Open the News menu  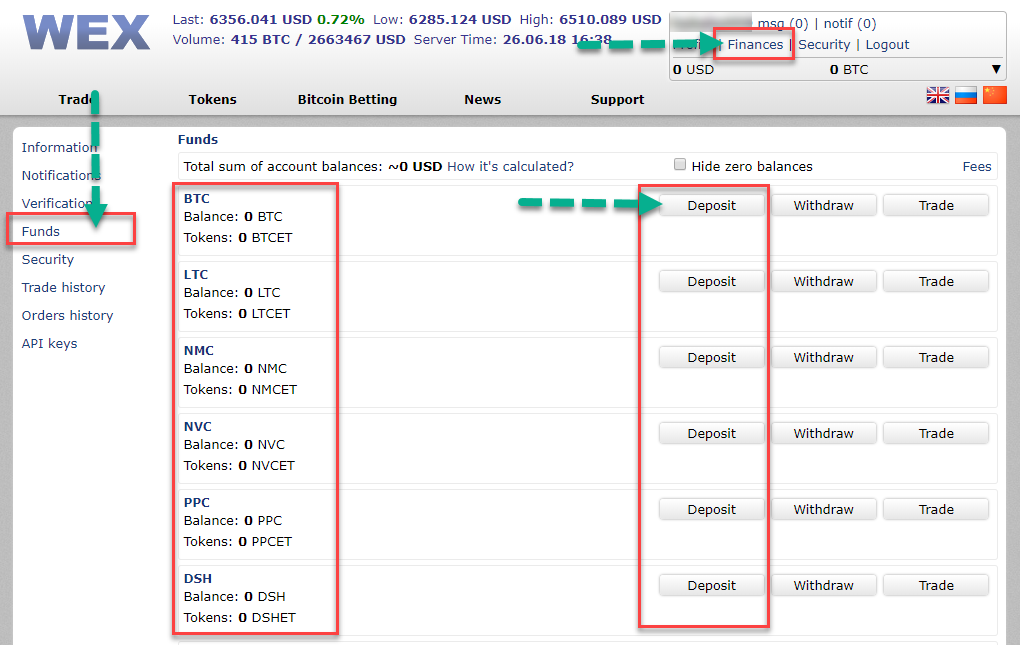point(483,99)
